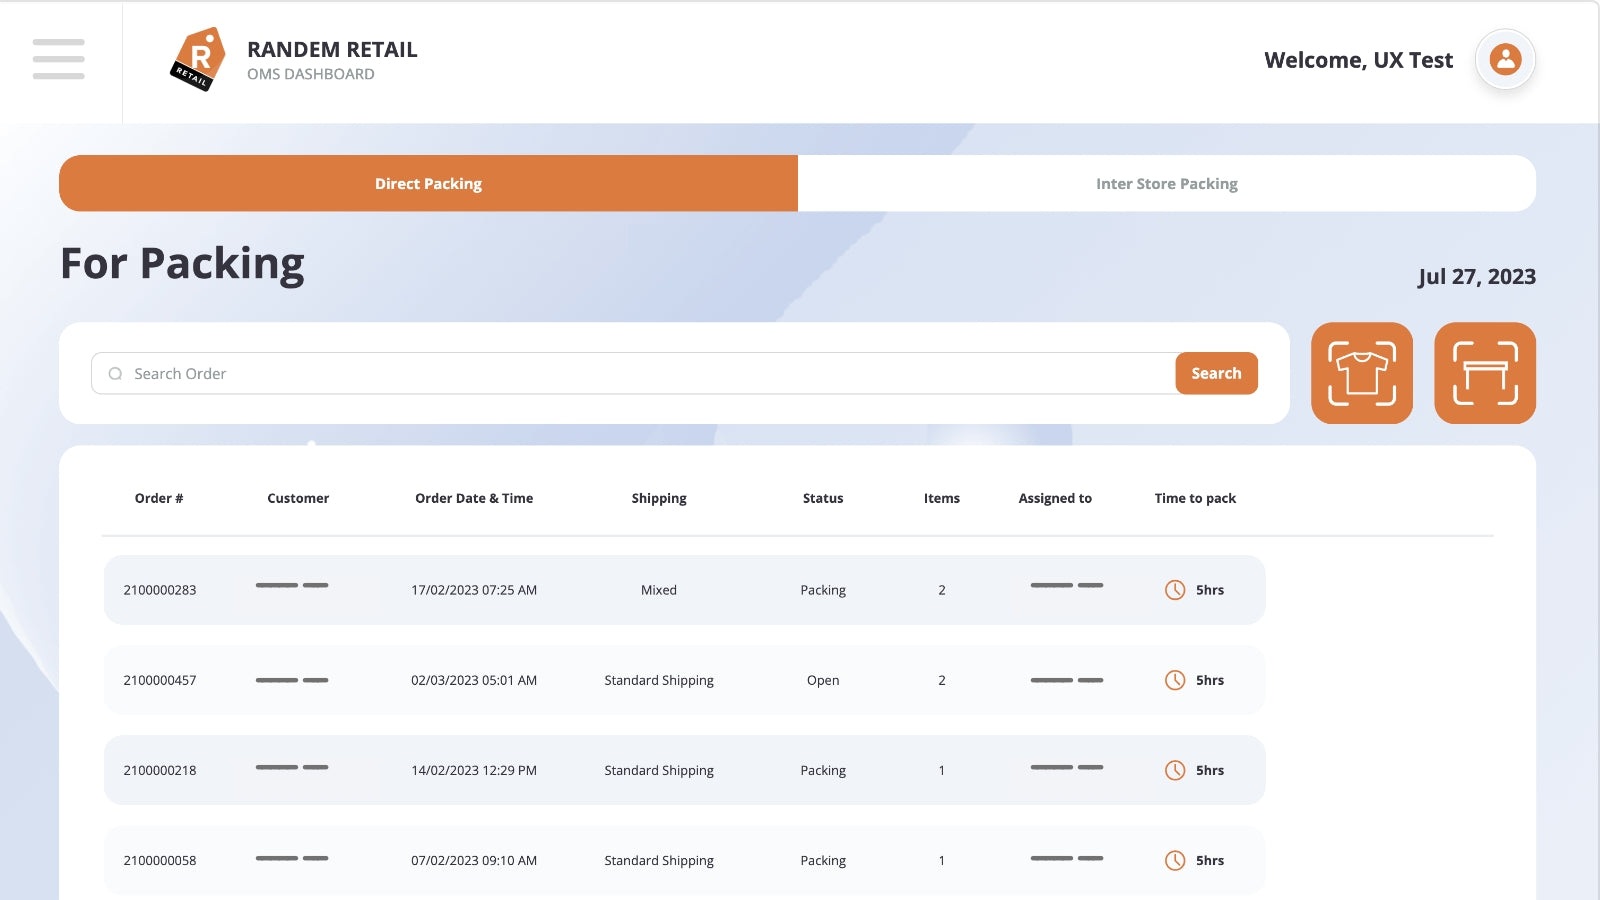
Task: Open order 2100000457
Action: coord(160,680)
